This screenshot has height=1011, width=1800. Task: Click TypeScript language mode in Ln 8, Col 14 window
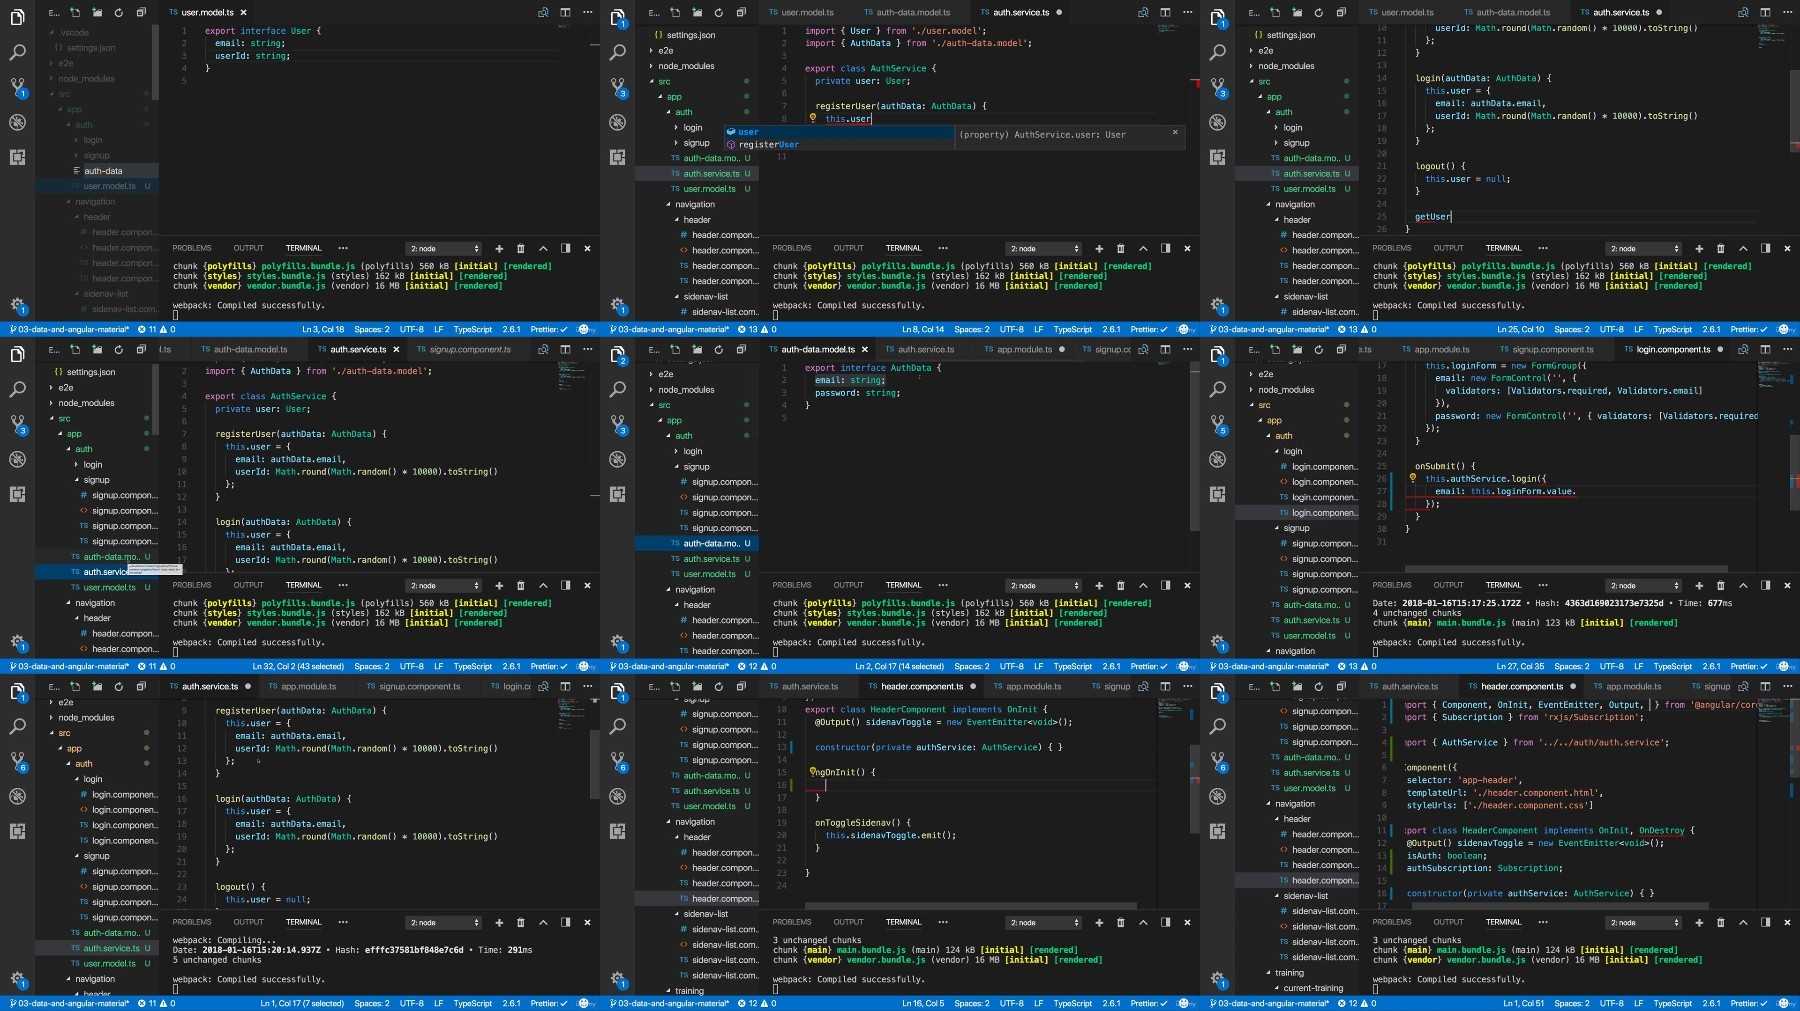pyautogui.click(x=1073, y=329)
